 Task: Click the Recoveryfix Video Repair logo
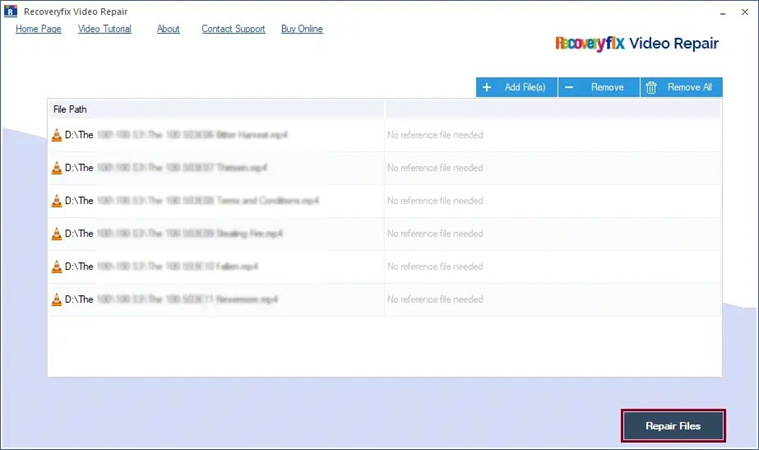[x=636, y=44]
